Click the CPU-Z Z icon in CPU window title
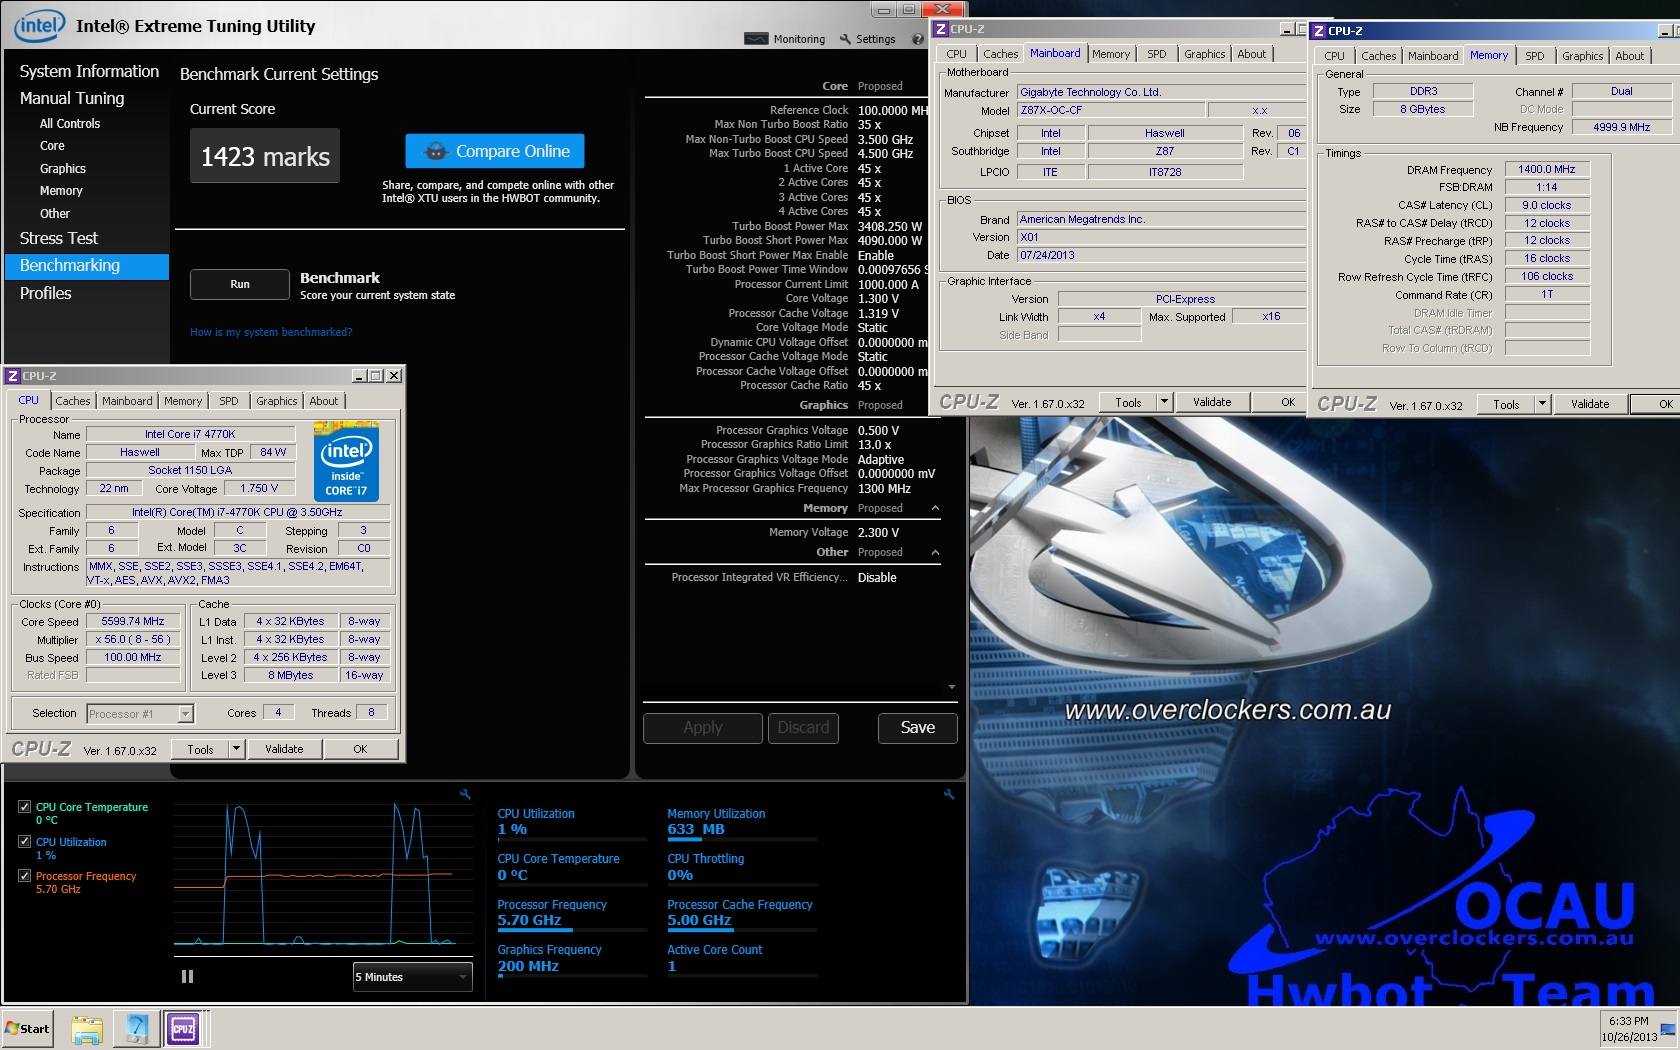Screen dimensions: 1680x1050 [x=13, y=376]
